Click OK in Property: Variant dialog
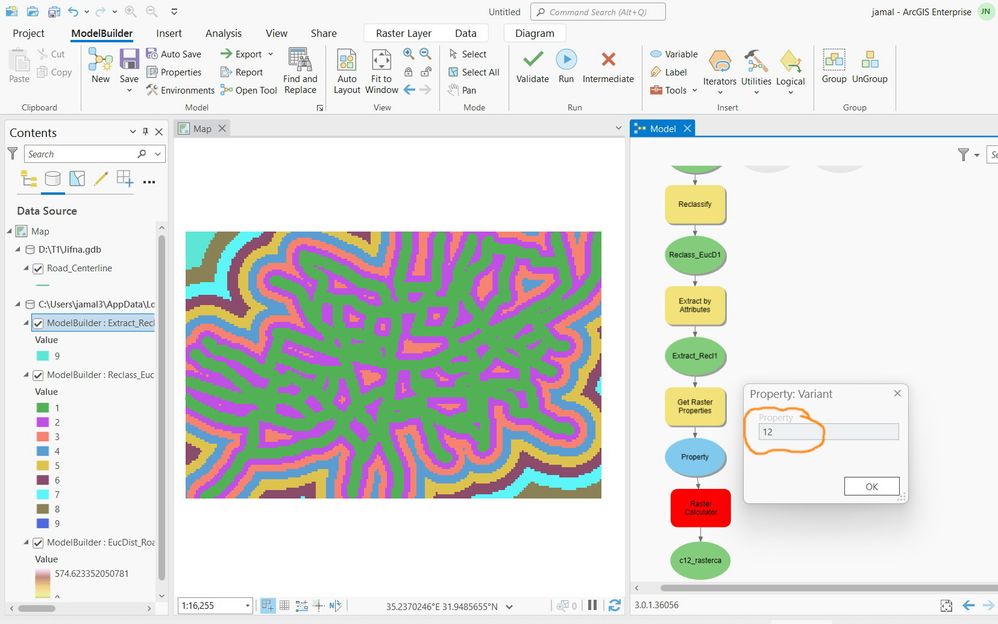The image size is (998, 624). click(x=871, y=486)
